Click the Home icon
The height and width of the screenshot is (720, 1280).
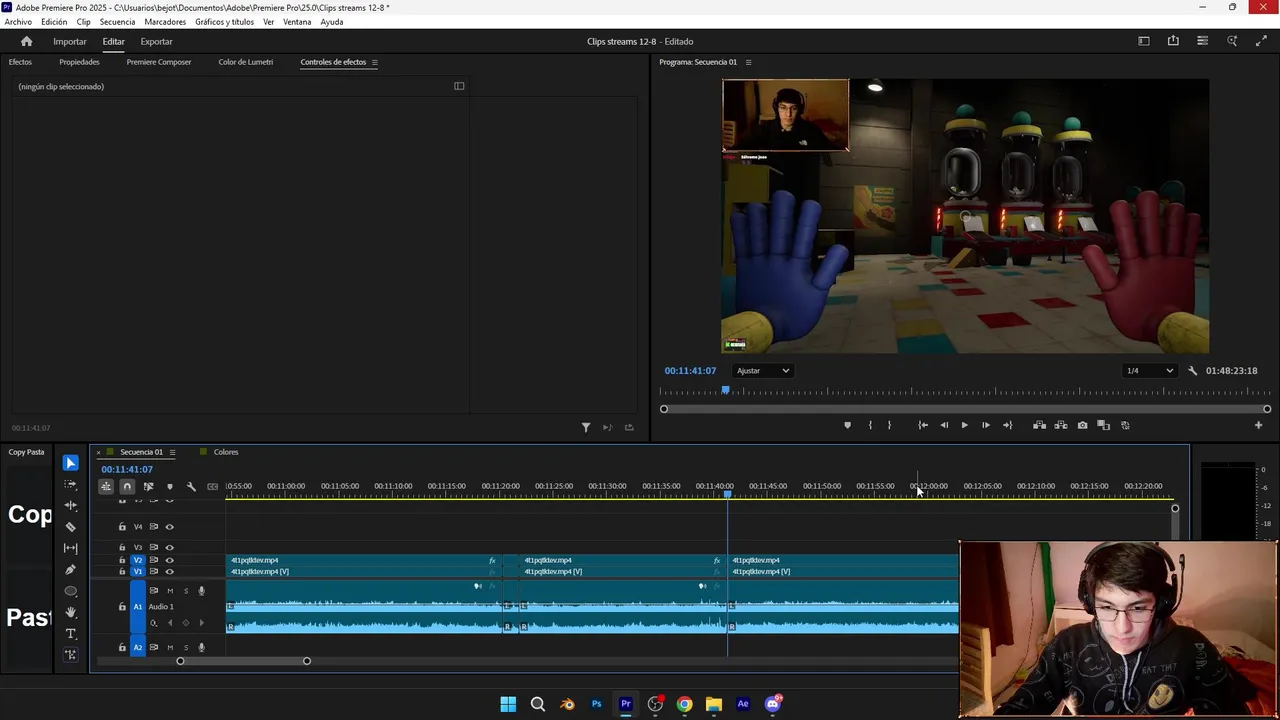pyautogui.click(x=27, y=41)
